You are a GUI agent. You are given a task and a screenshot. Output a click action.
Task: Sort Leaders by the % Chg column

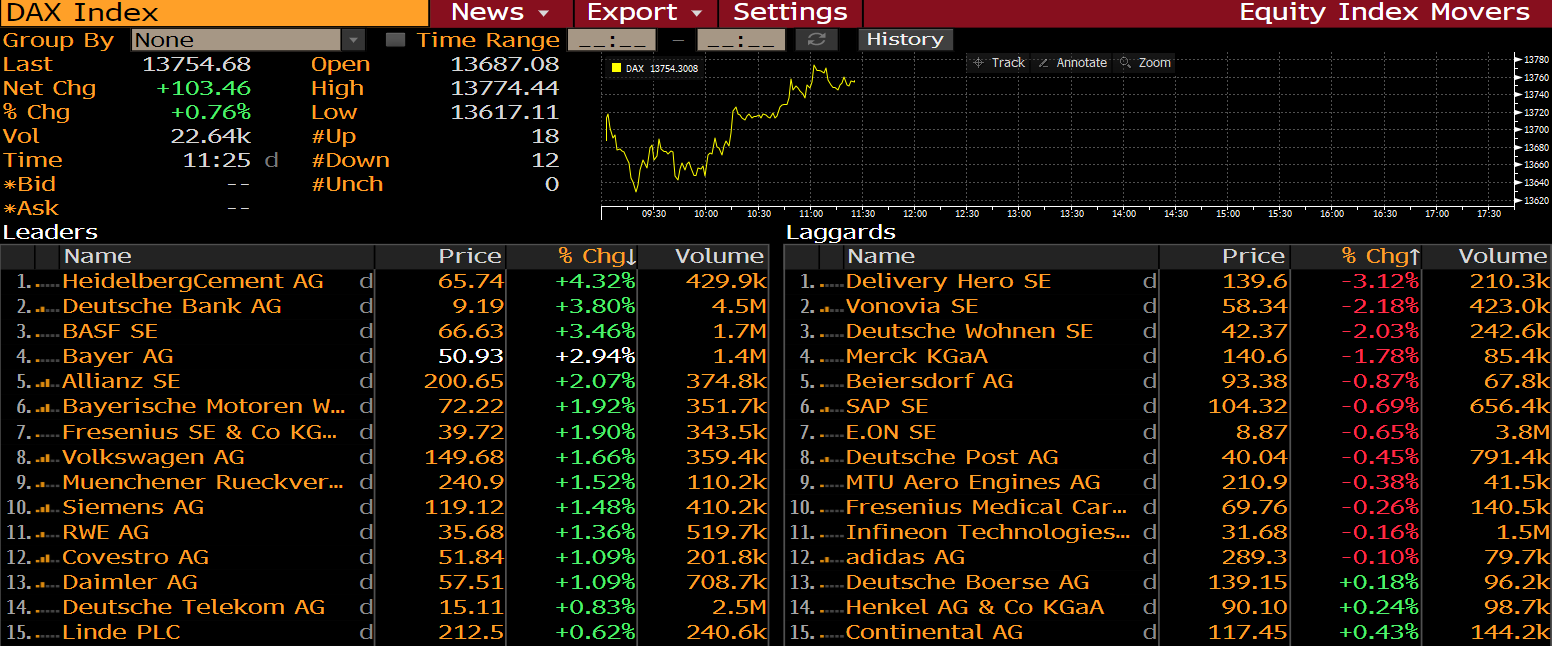596,257
